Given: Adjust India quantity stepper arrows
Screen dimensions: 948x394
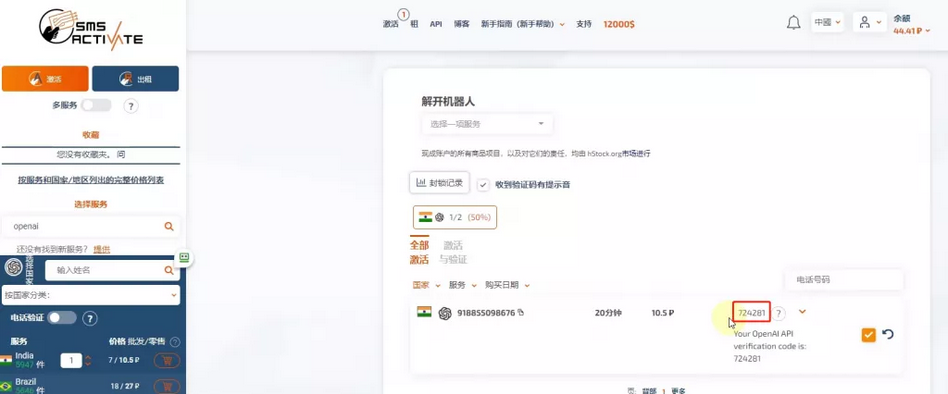Looking at the screenshot, I should [88, 361].
